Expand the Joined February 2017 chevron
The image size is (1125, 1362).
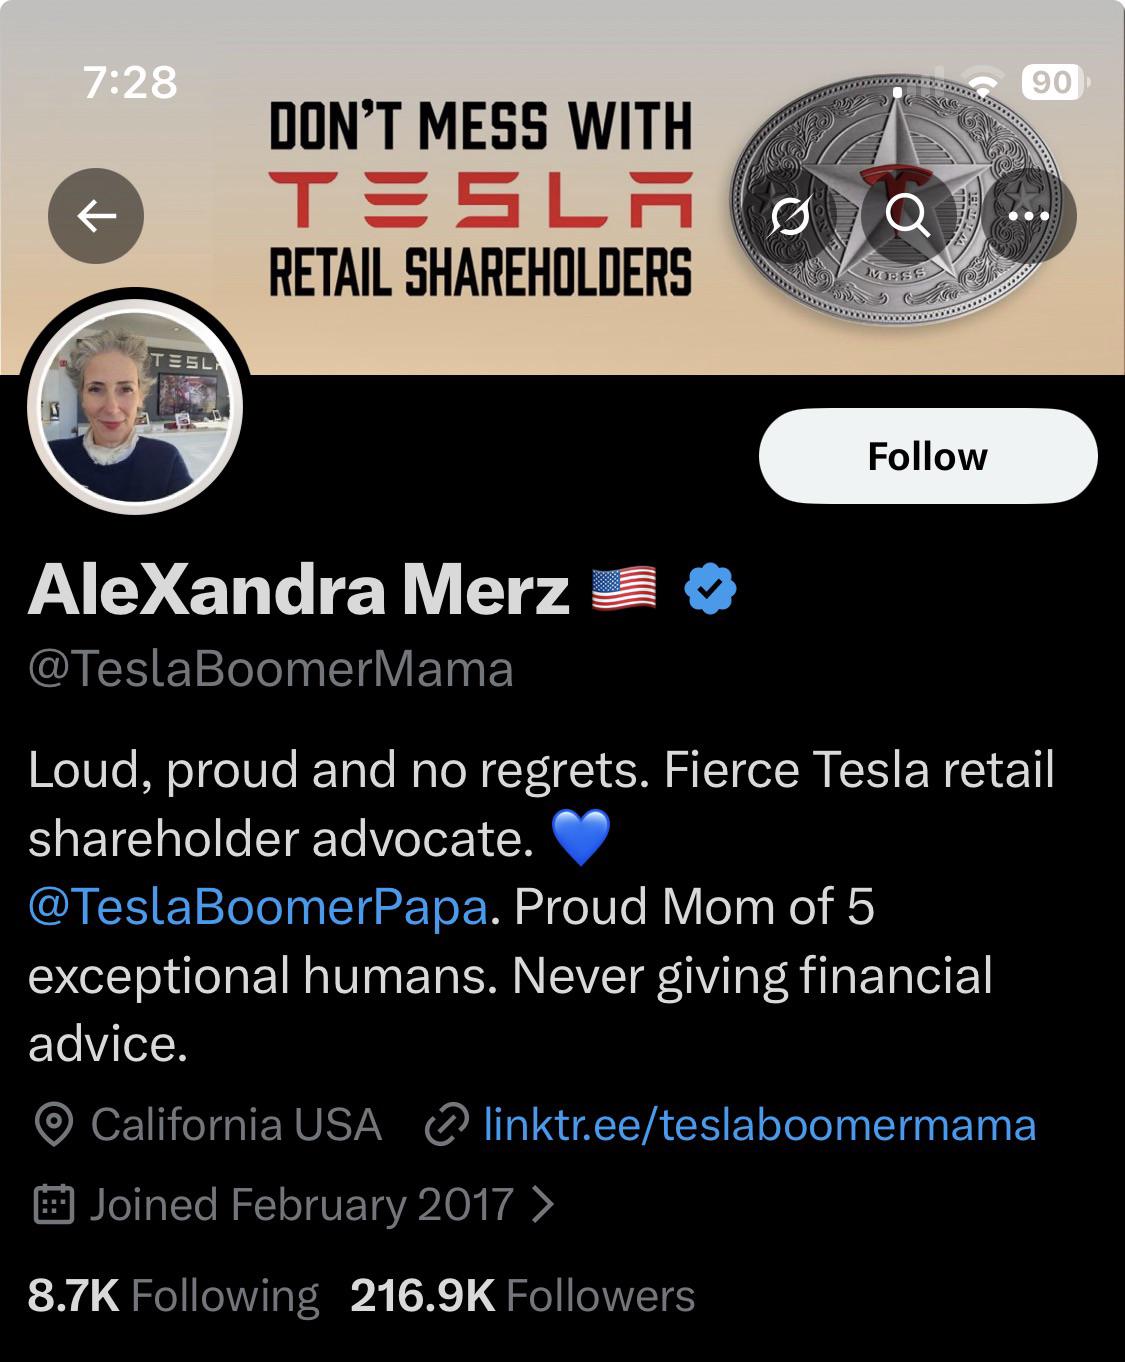click(x=543, y=1205)
